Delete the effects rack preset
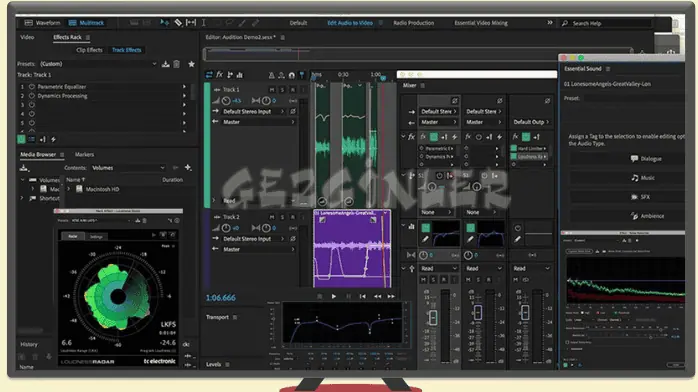 tap(177, 64)
